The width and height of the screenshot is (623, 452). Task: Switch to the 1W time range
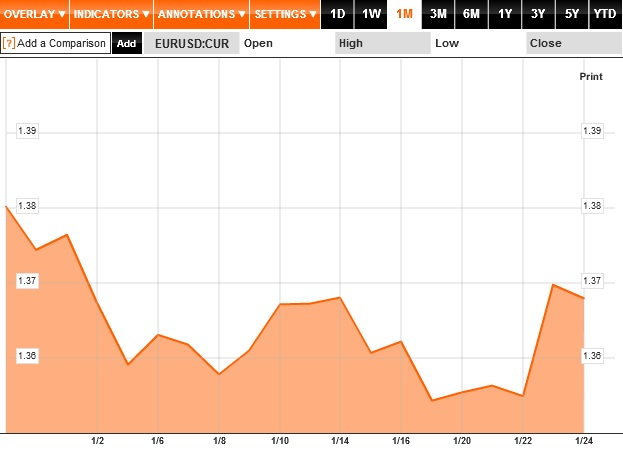371,14
